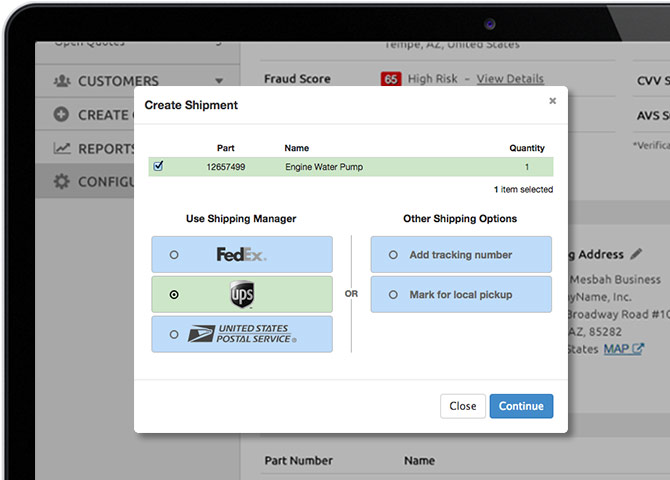Close the Create Shipment dialog with X
The height and width of the screenshot is (480, 670).
552,101
